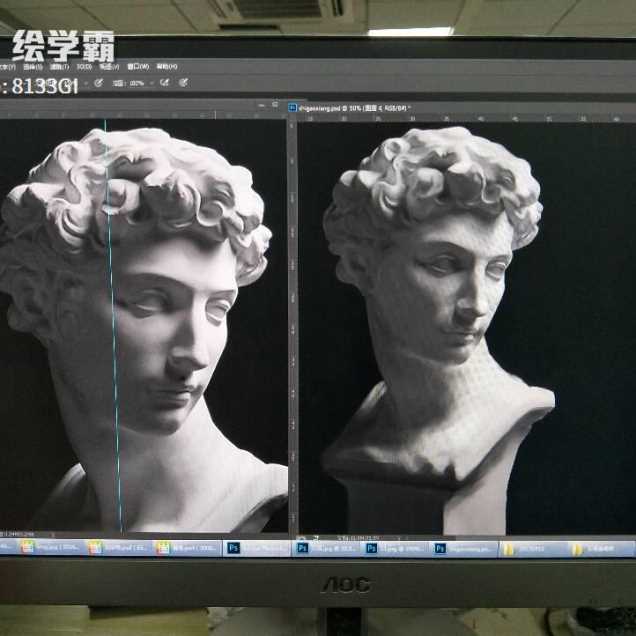Open third archive window on taskbar
This screenshot has height=636, width=636.
click(x=188, y=548)
